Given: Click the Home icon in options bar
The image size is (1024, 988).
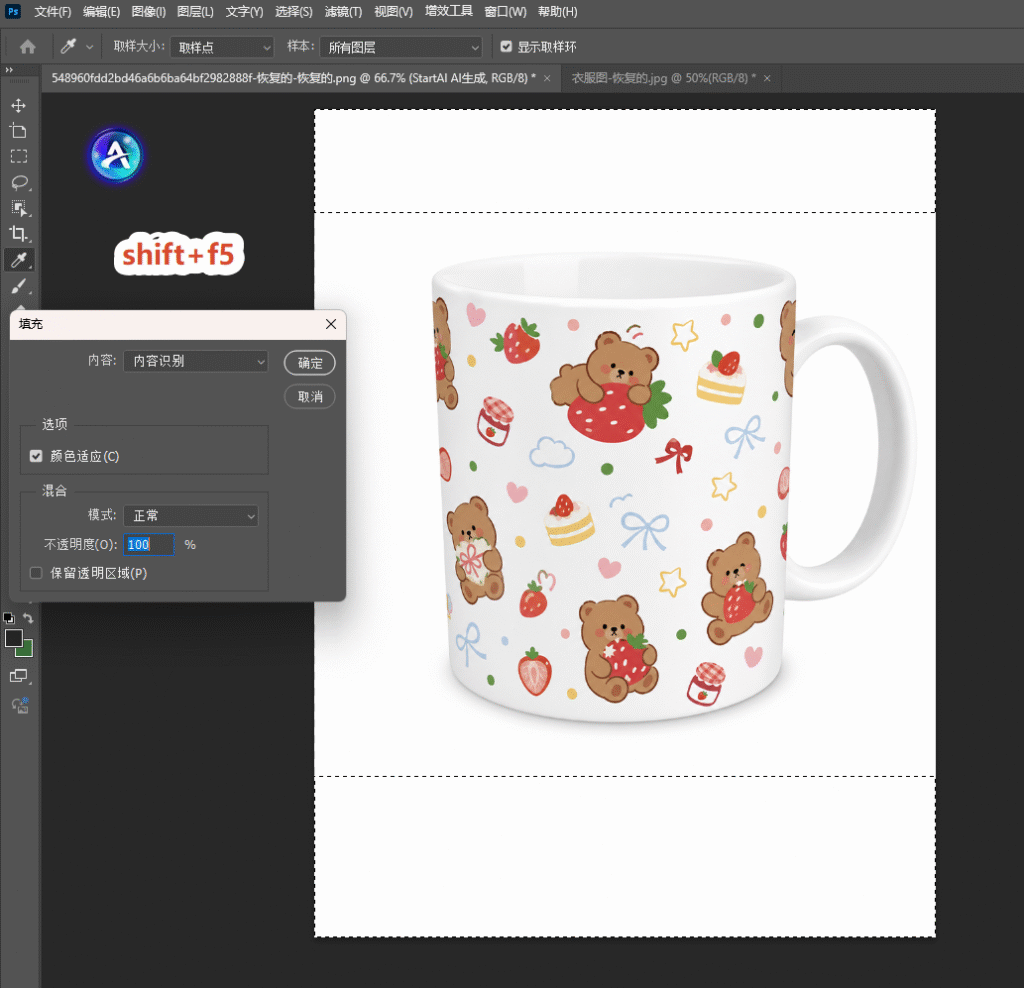Looking at the screenshot, I should pyautogui.click(x=27, y=47).
